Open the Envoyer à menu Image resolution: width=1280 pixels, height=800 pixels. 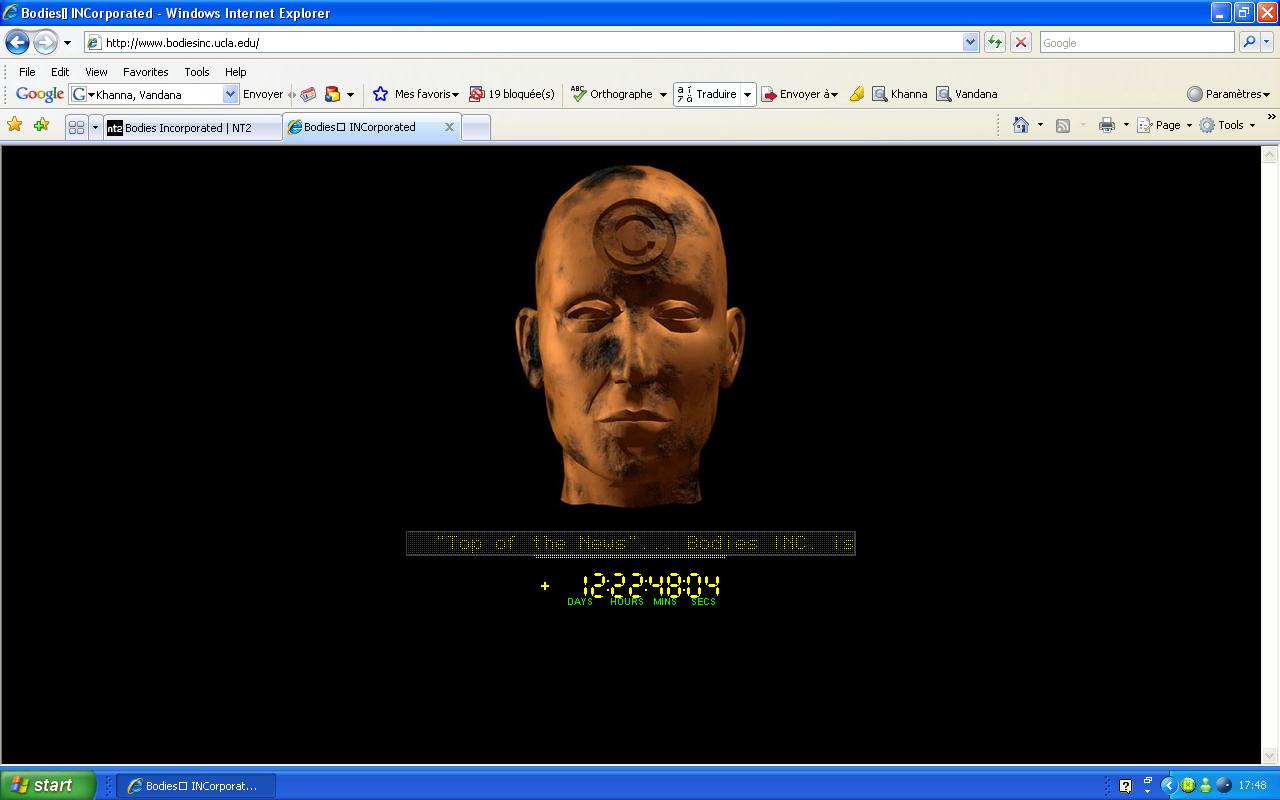[x=800, y=94]
